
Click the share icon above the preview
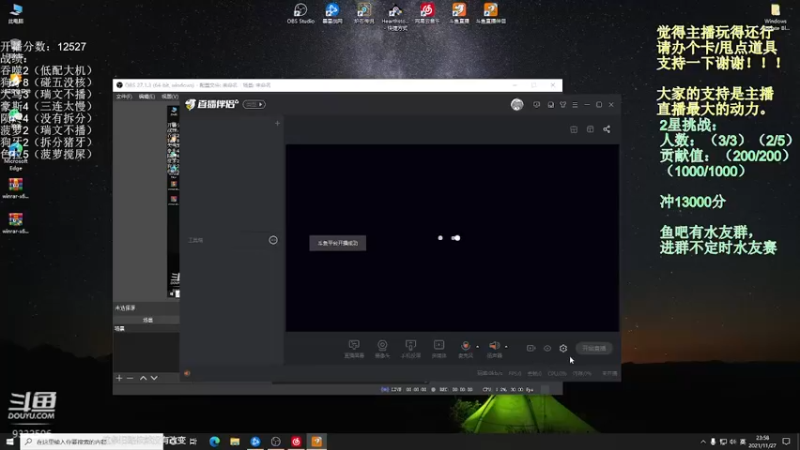click(607, 130)
